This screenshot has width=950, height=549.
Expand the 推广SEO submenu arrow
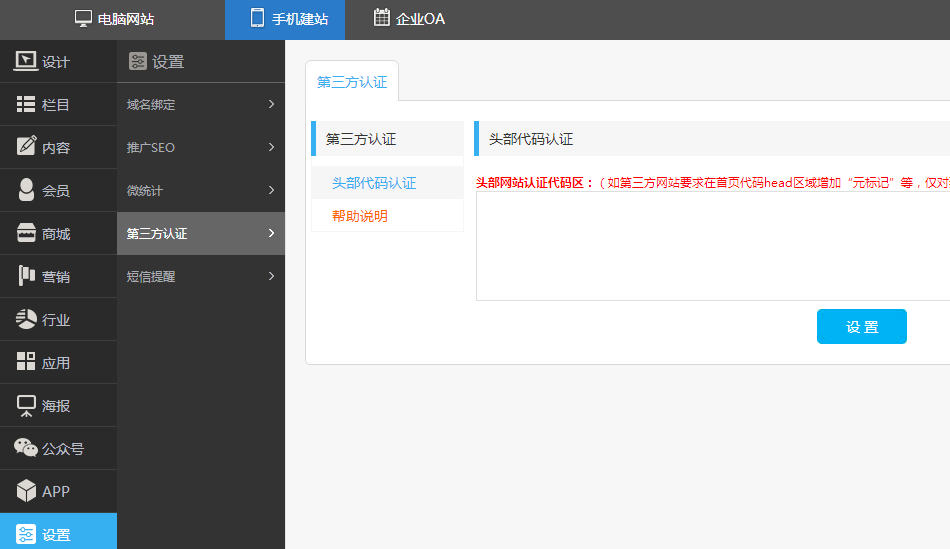(x=271, y=147)
